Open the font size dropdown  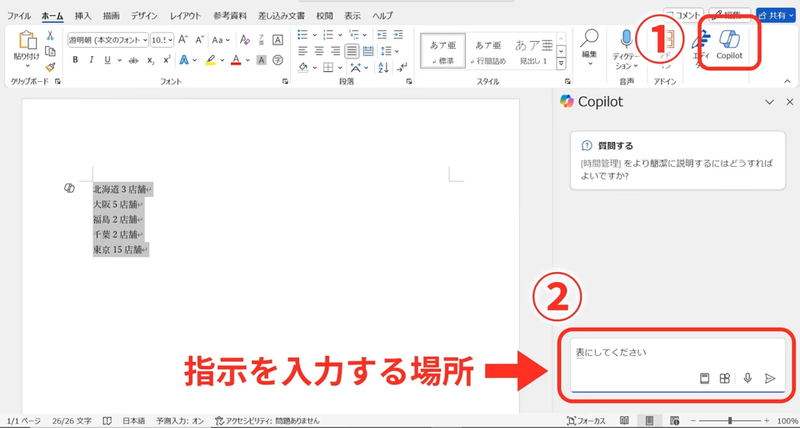point(170,40)
